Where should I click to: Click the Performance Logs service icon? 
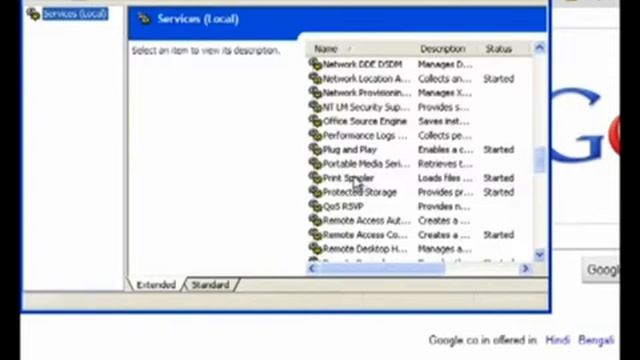click(x=315, y=135)
